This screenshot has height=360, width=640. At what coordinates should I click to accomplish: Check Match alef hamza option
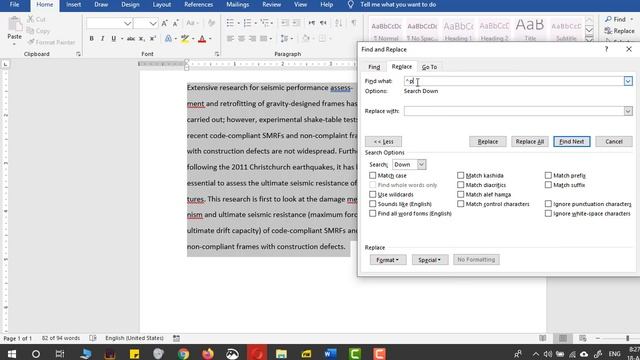tap(460, 194)
